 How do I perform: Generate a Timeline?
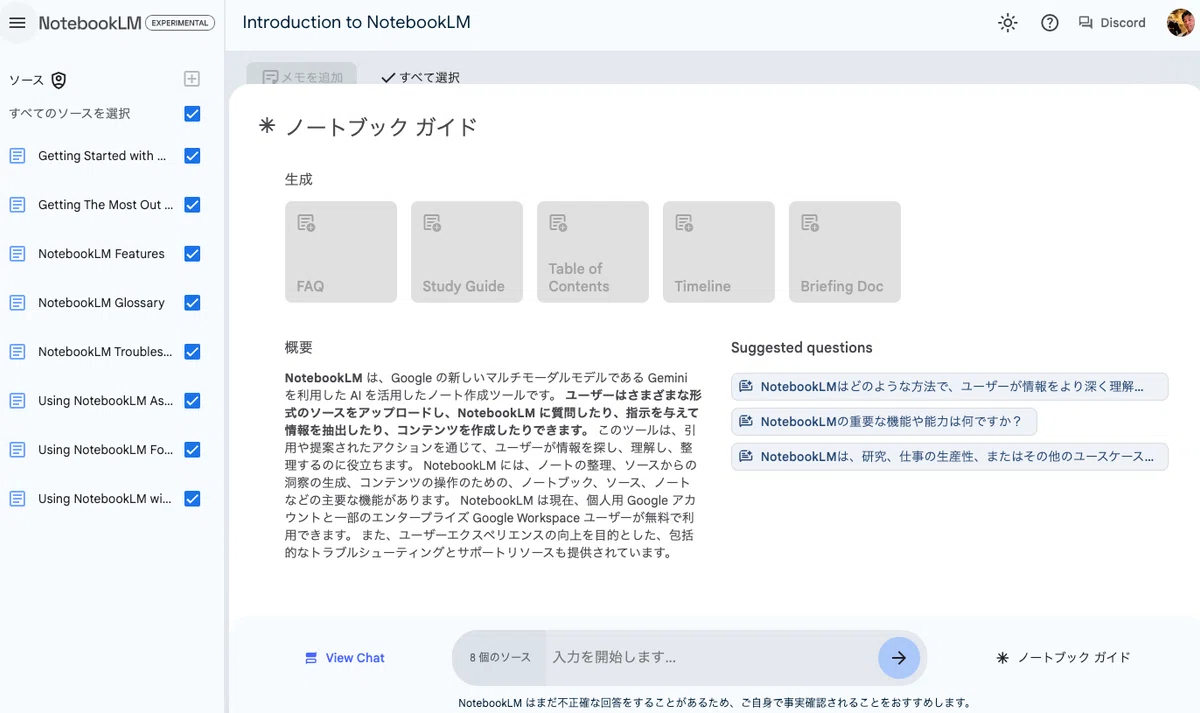pyautogui.click(x=719, y=252)
